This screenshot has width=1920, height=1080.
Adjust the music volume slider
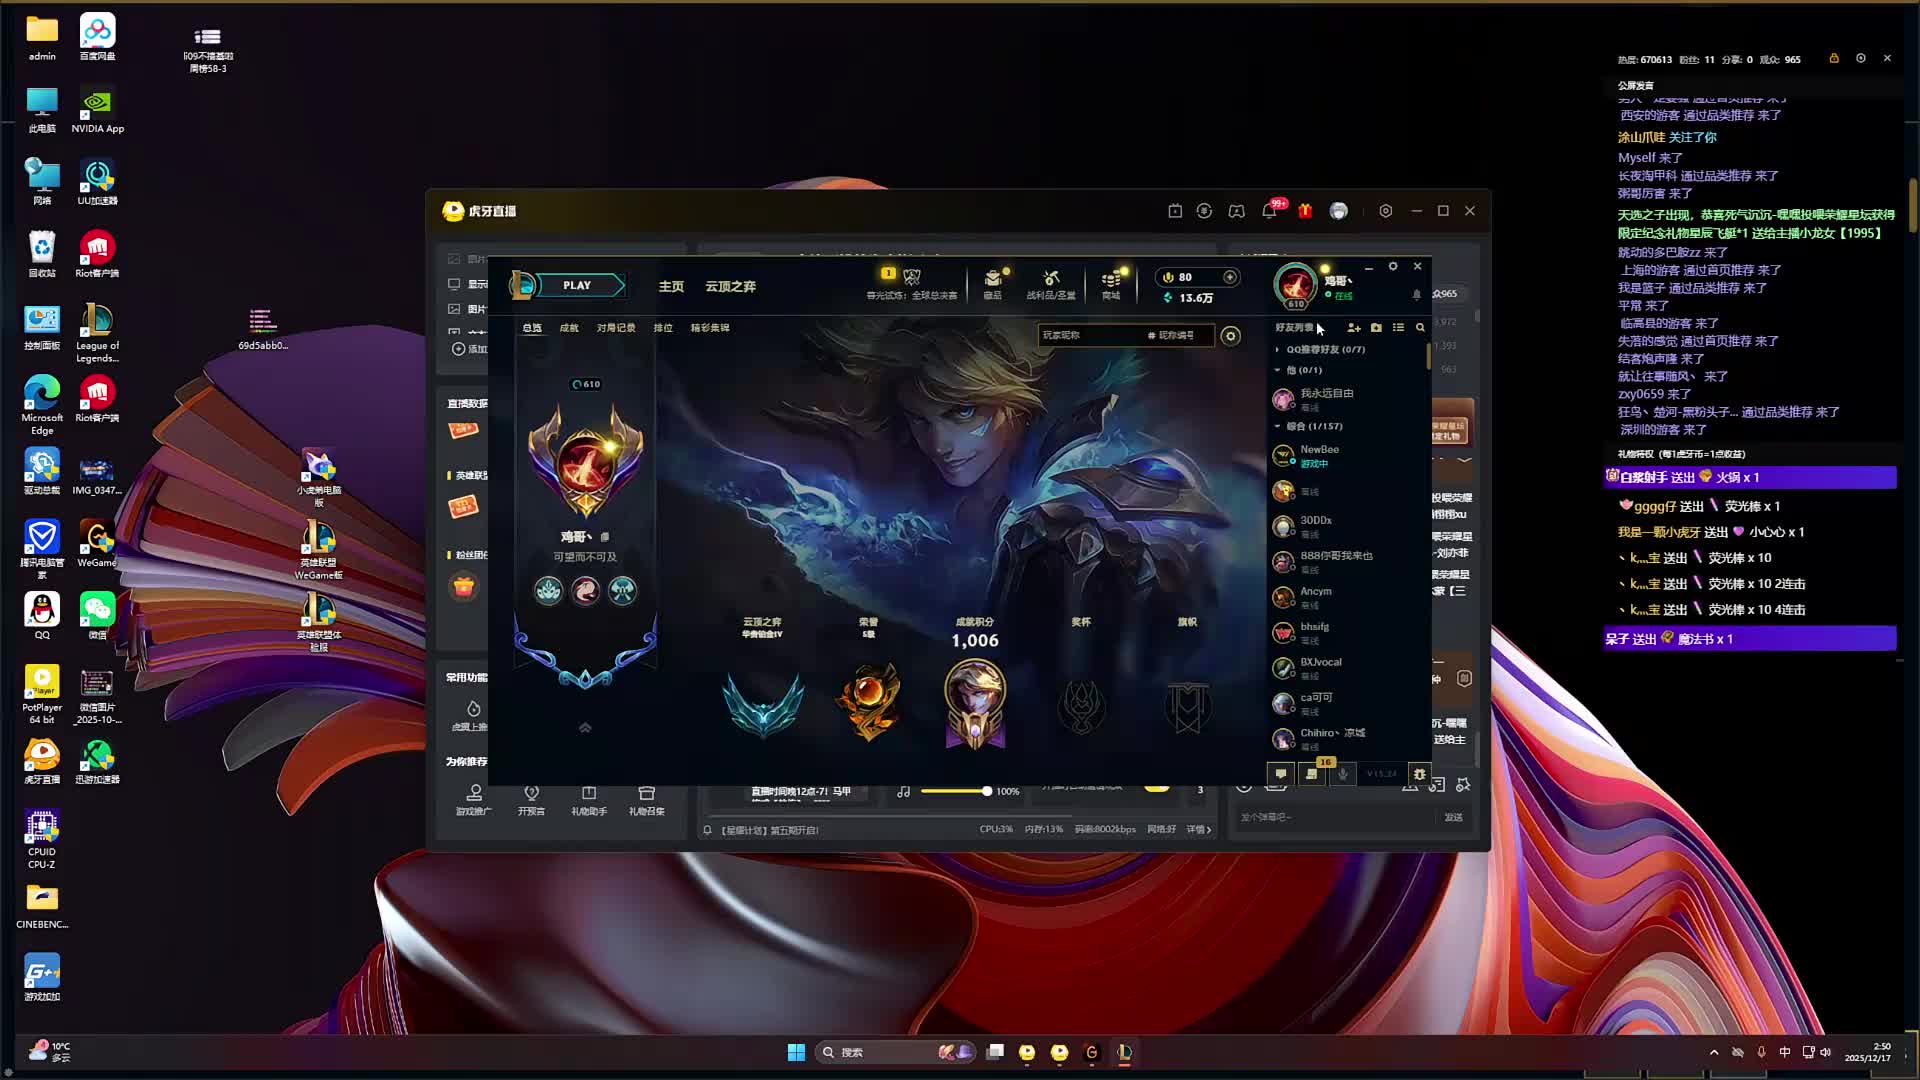click(986, 791)
